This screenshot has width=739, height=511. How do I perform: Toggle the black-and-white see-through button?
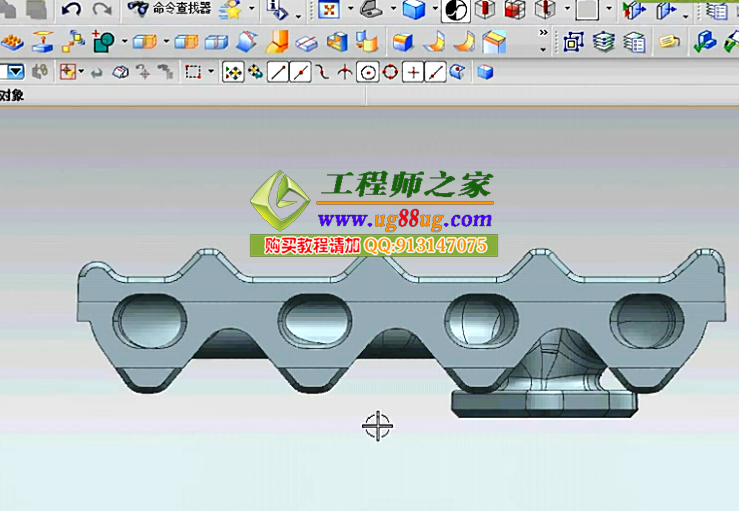[x=456, y=10]
